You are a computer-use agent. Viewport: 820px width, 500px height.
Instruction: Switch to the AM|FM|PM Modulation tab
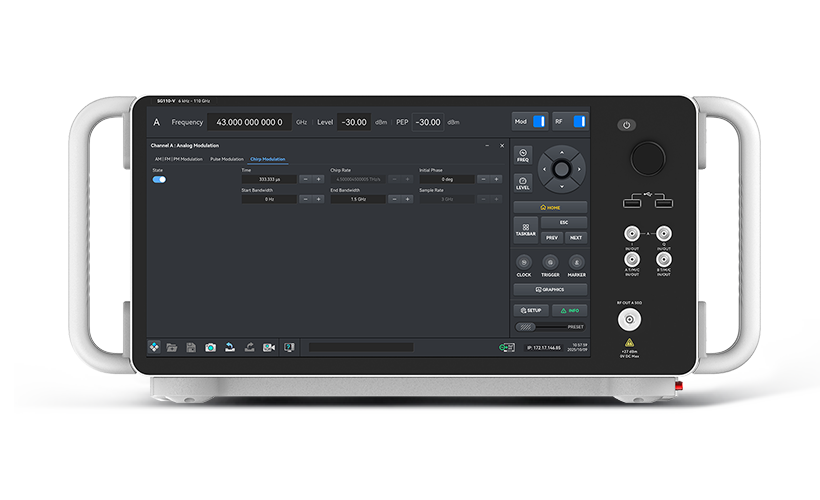178,159
